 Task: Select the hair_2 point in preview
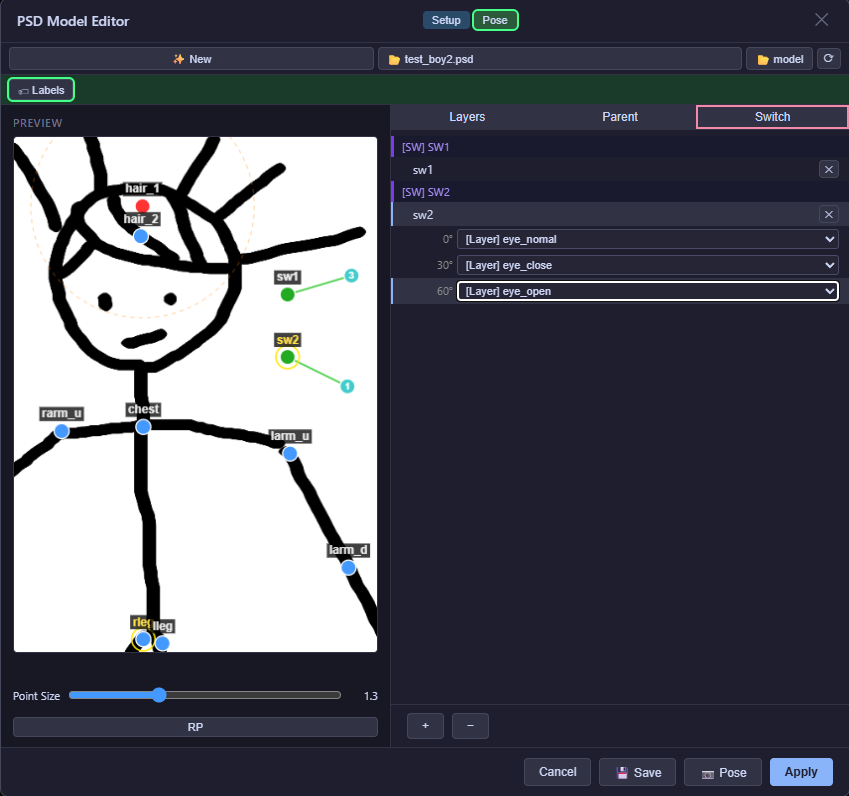tap(141, 236)
